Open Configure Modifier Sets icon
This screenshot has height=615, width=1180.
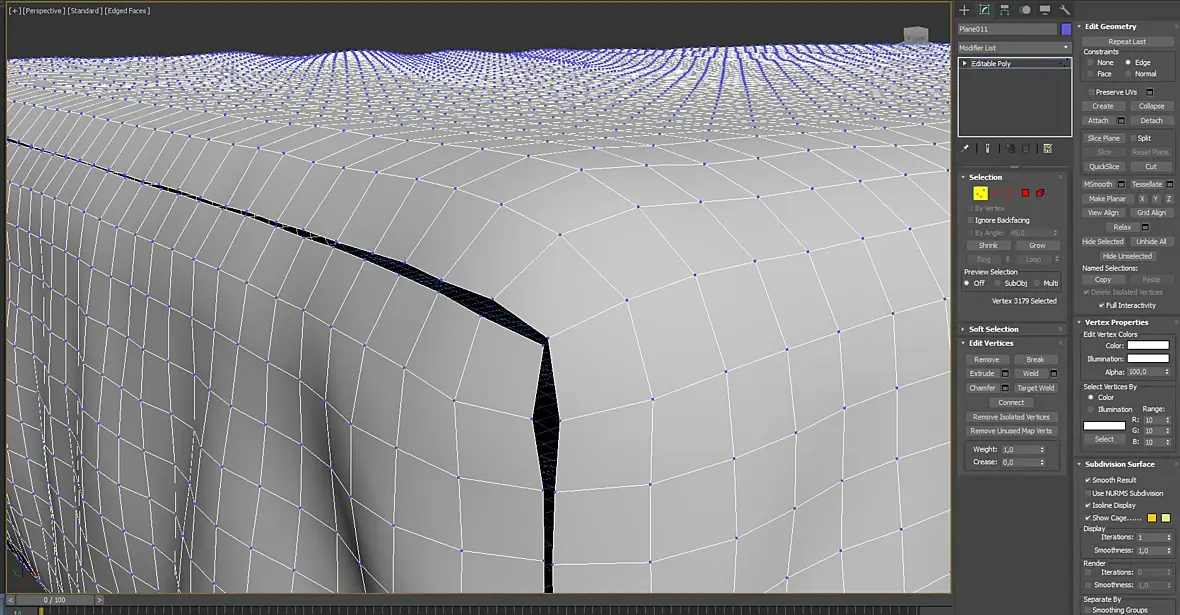1048,148
